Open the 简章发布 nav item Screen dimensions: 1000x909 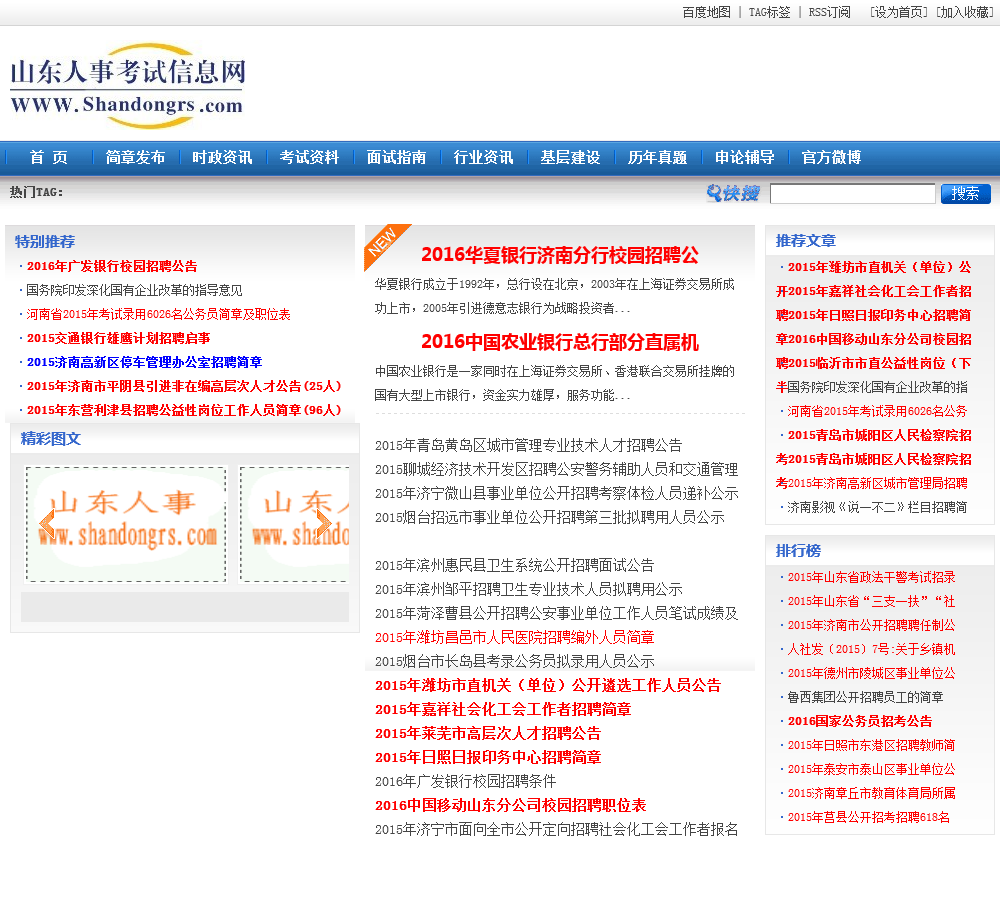pos(135,157)
